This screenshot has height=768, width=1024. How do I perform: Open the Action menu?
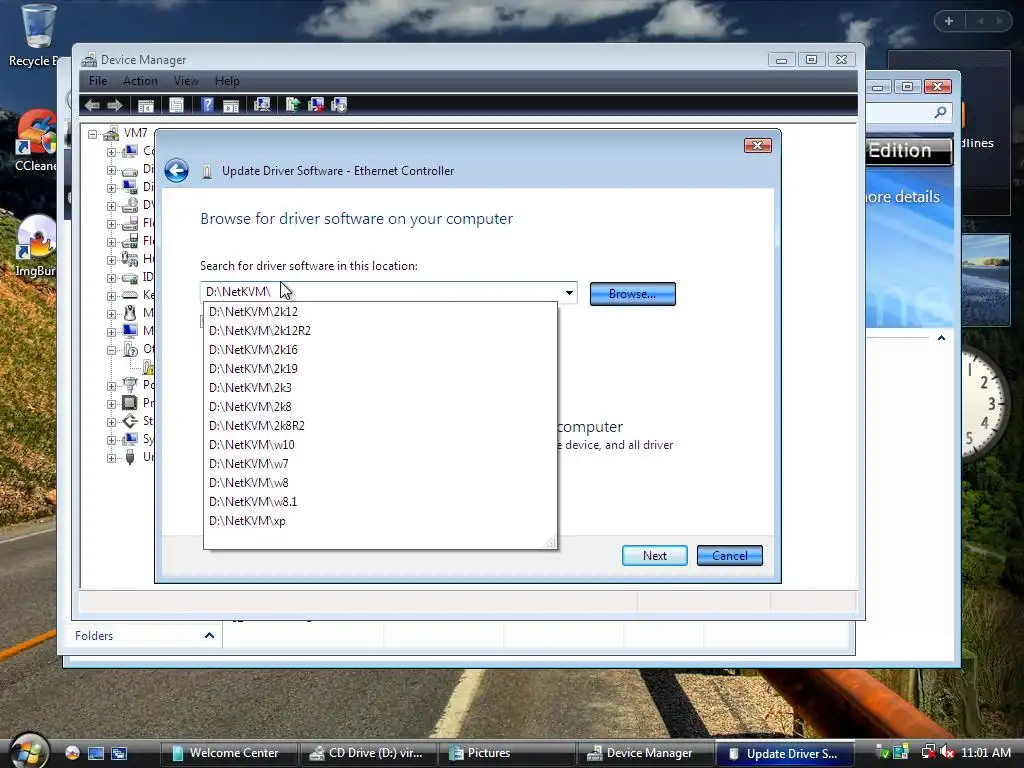pyautogui.click(x=140, y=81)
